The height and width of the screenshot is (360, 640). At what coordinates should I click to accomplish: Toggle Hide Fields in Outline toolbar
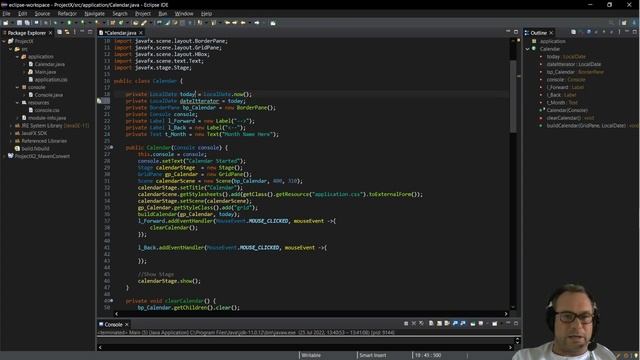click(589, 32)
